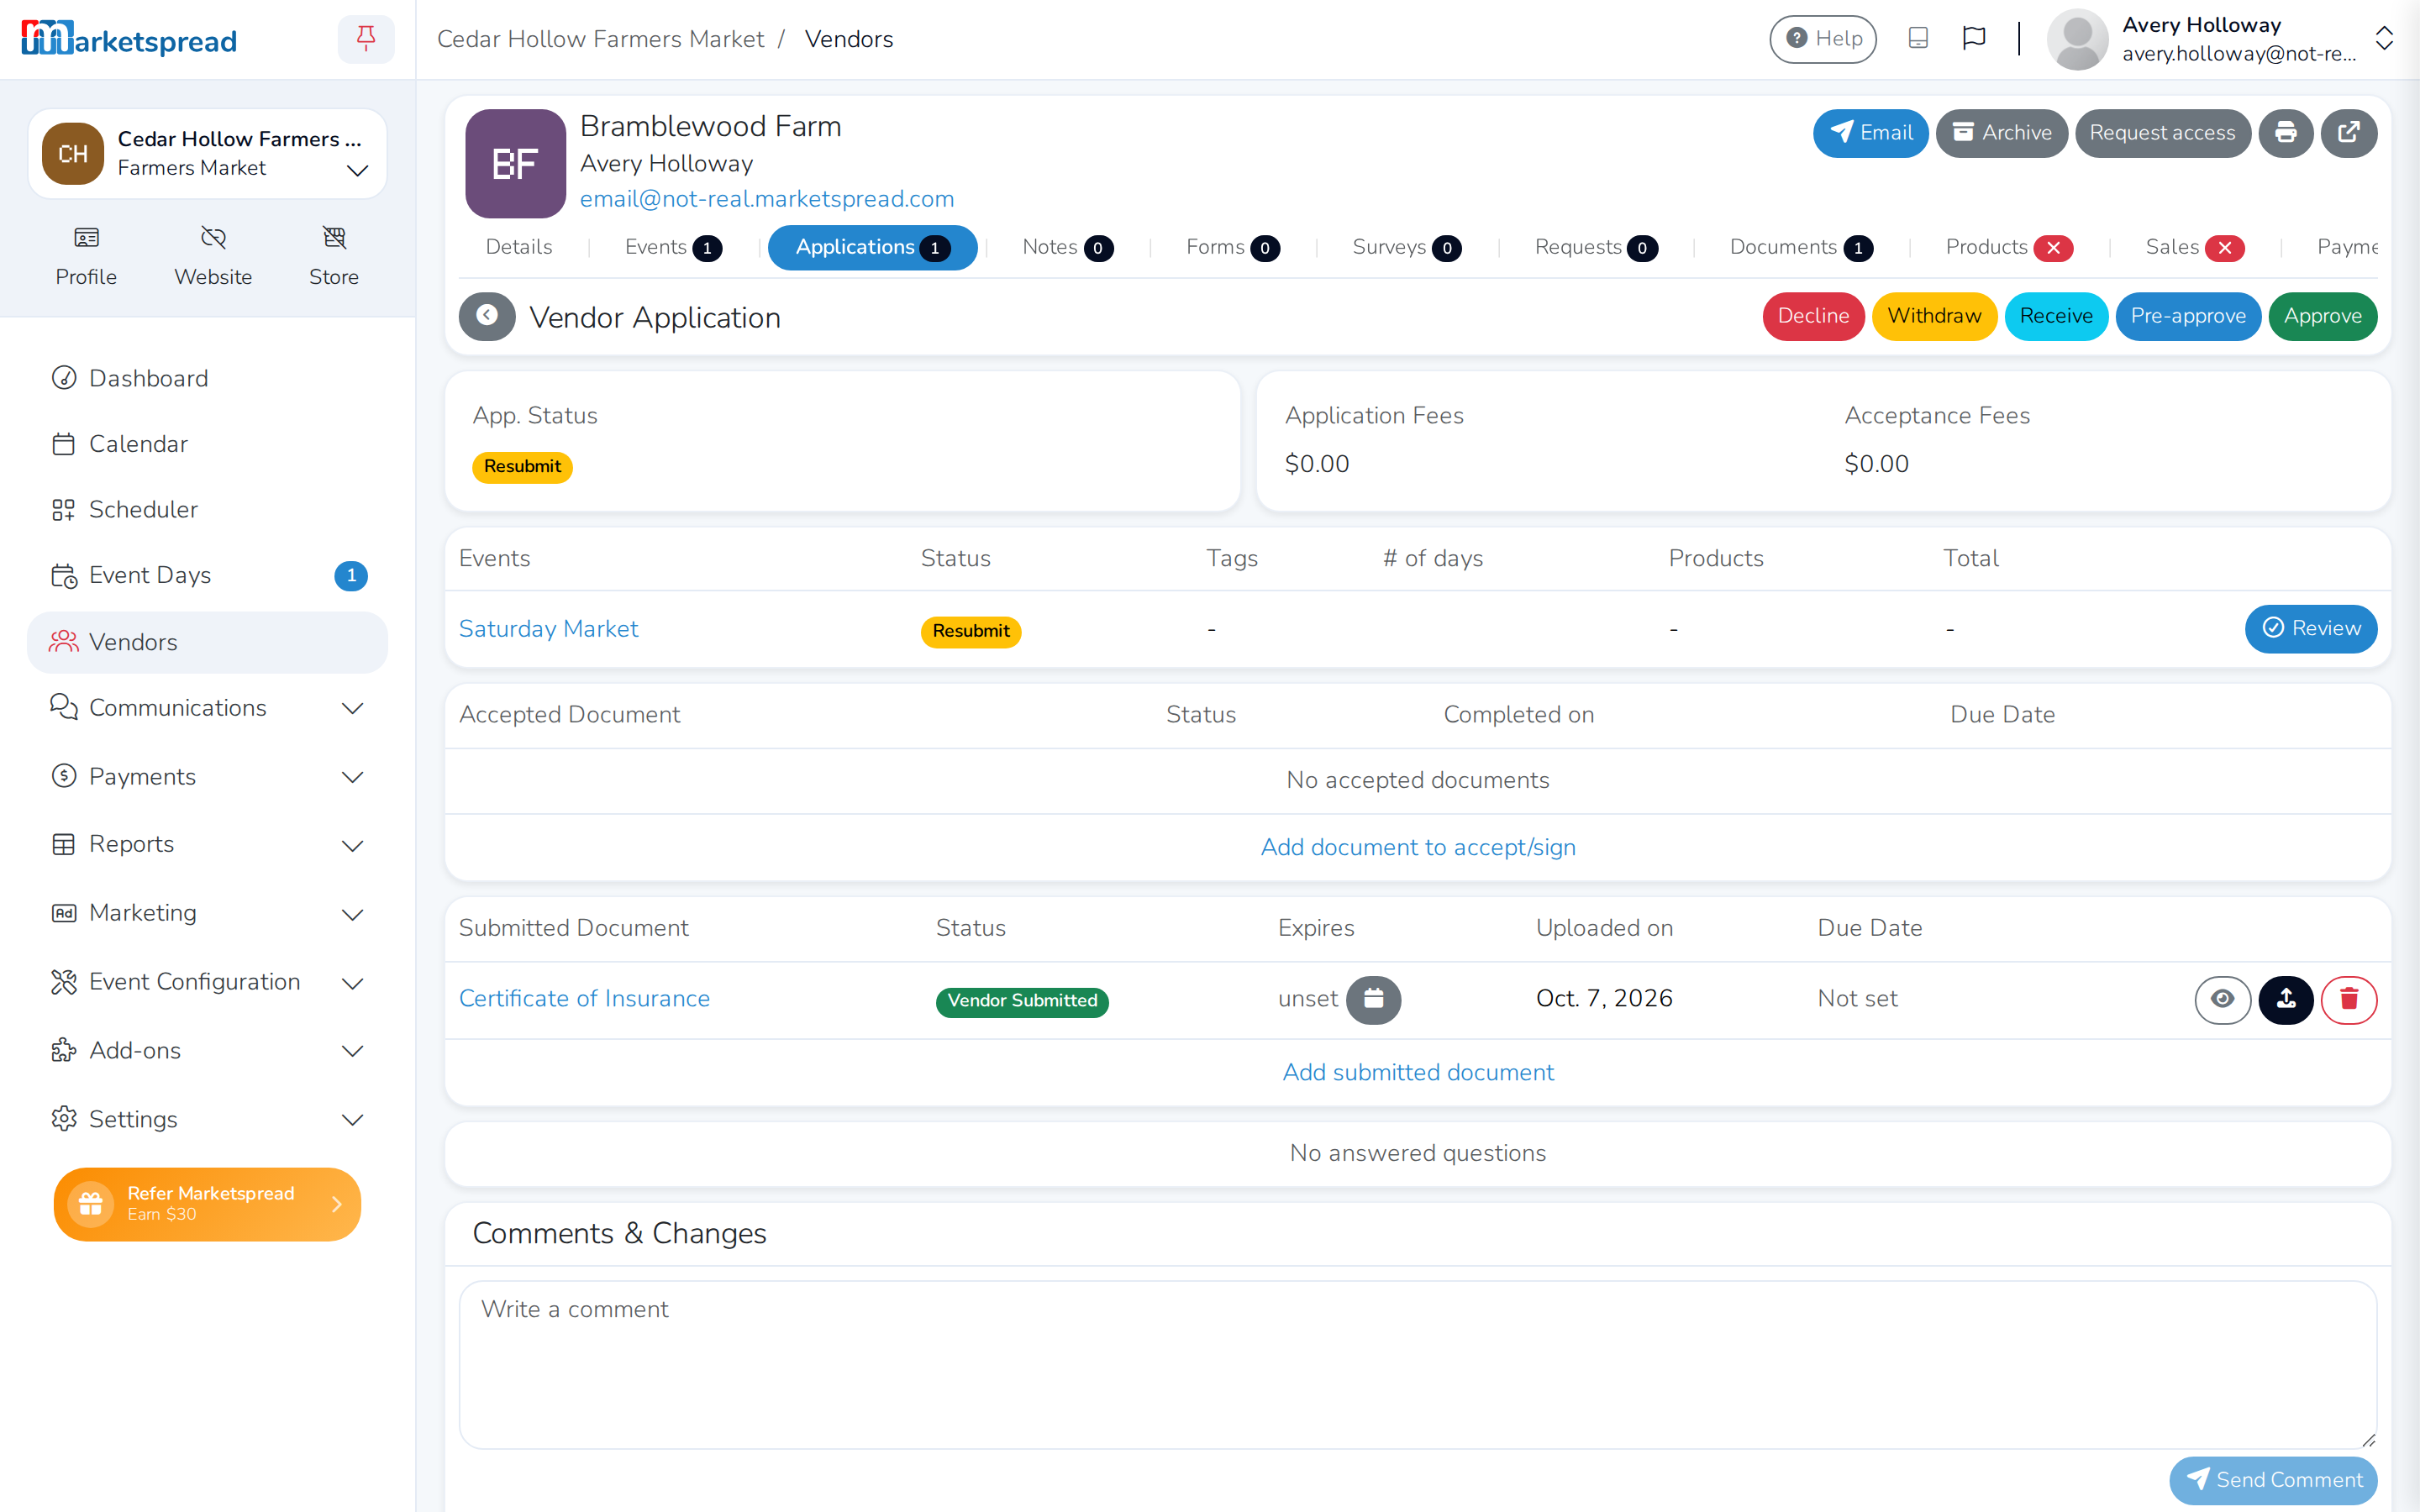The image size is (2420, 1512).
Task: Click the Write a comment text area
Action: click(1417, 1364)
